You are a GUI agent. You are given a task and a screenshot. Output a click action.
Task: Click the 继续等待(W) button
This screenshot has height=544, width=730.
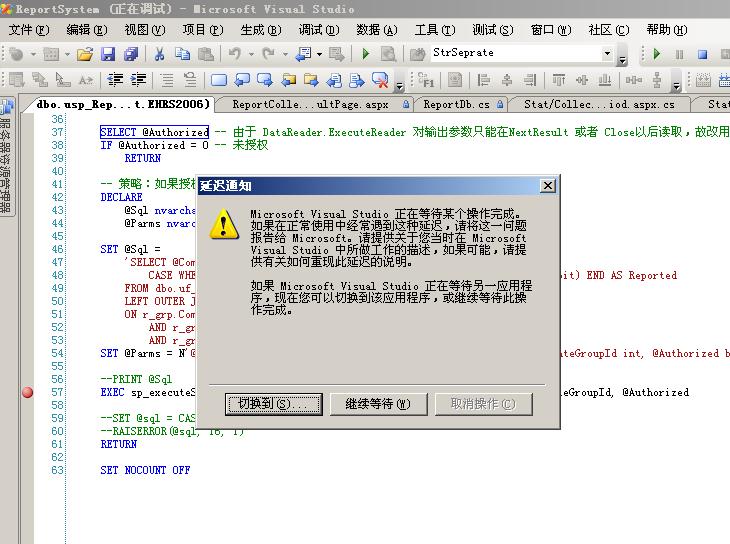click(378, 404)
